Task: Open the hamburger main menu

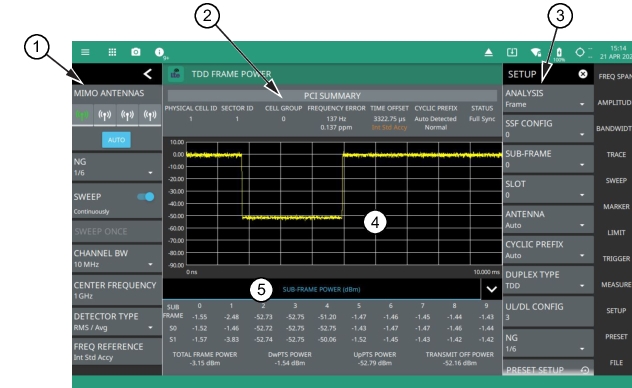Action: point(85,52)
